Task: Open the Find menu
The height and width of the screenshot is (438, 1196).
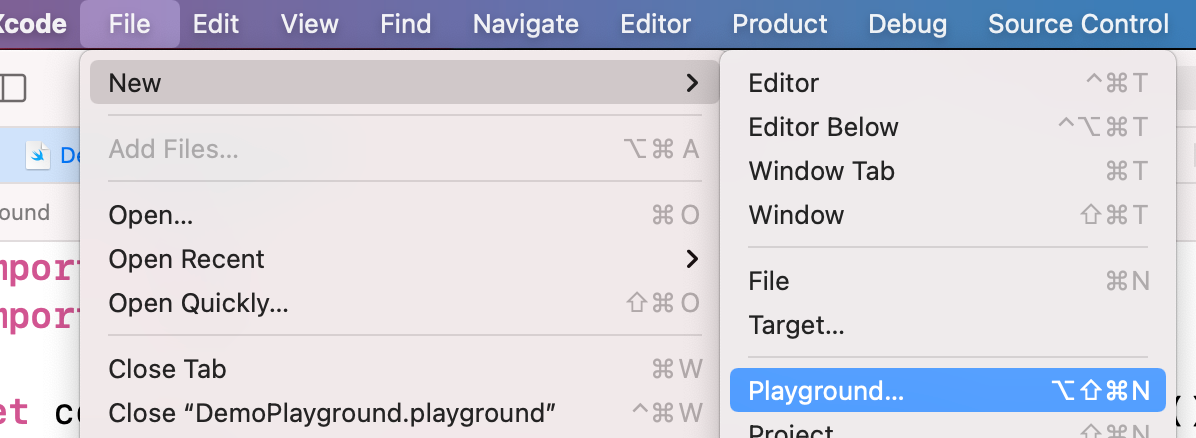Action: coord(406,24)
